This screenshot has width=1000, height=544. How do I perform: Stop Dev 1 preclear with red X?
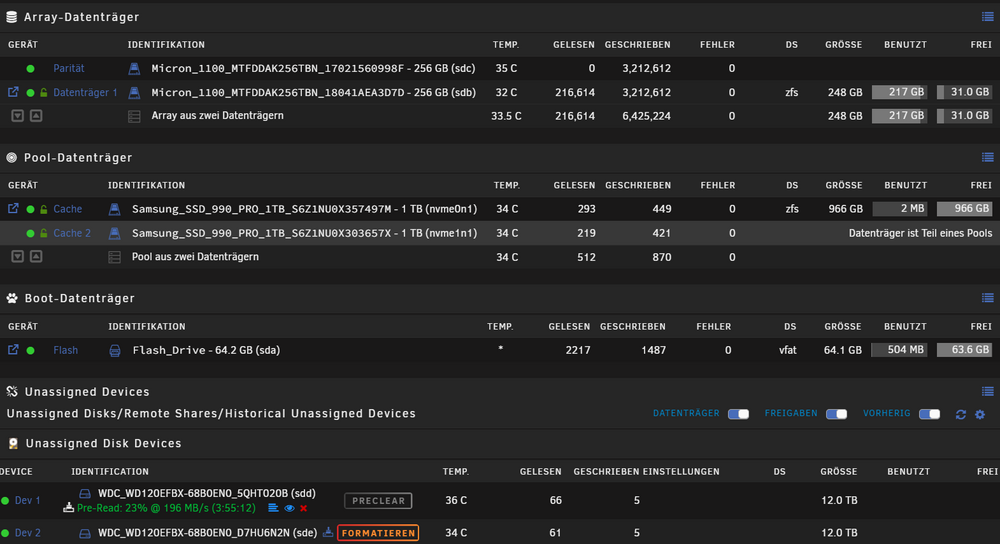click(x=304, y=508)
